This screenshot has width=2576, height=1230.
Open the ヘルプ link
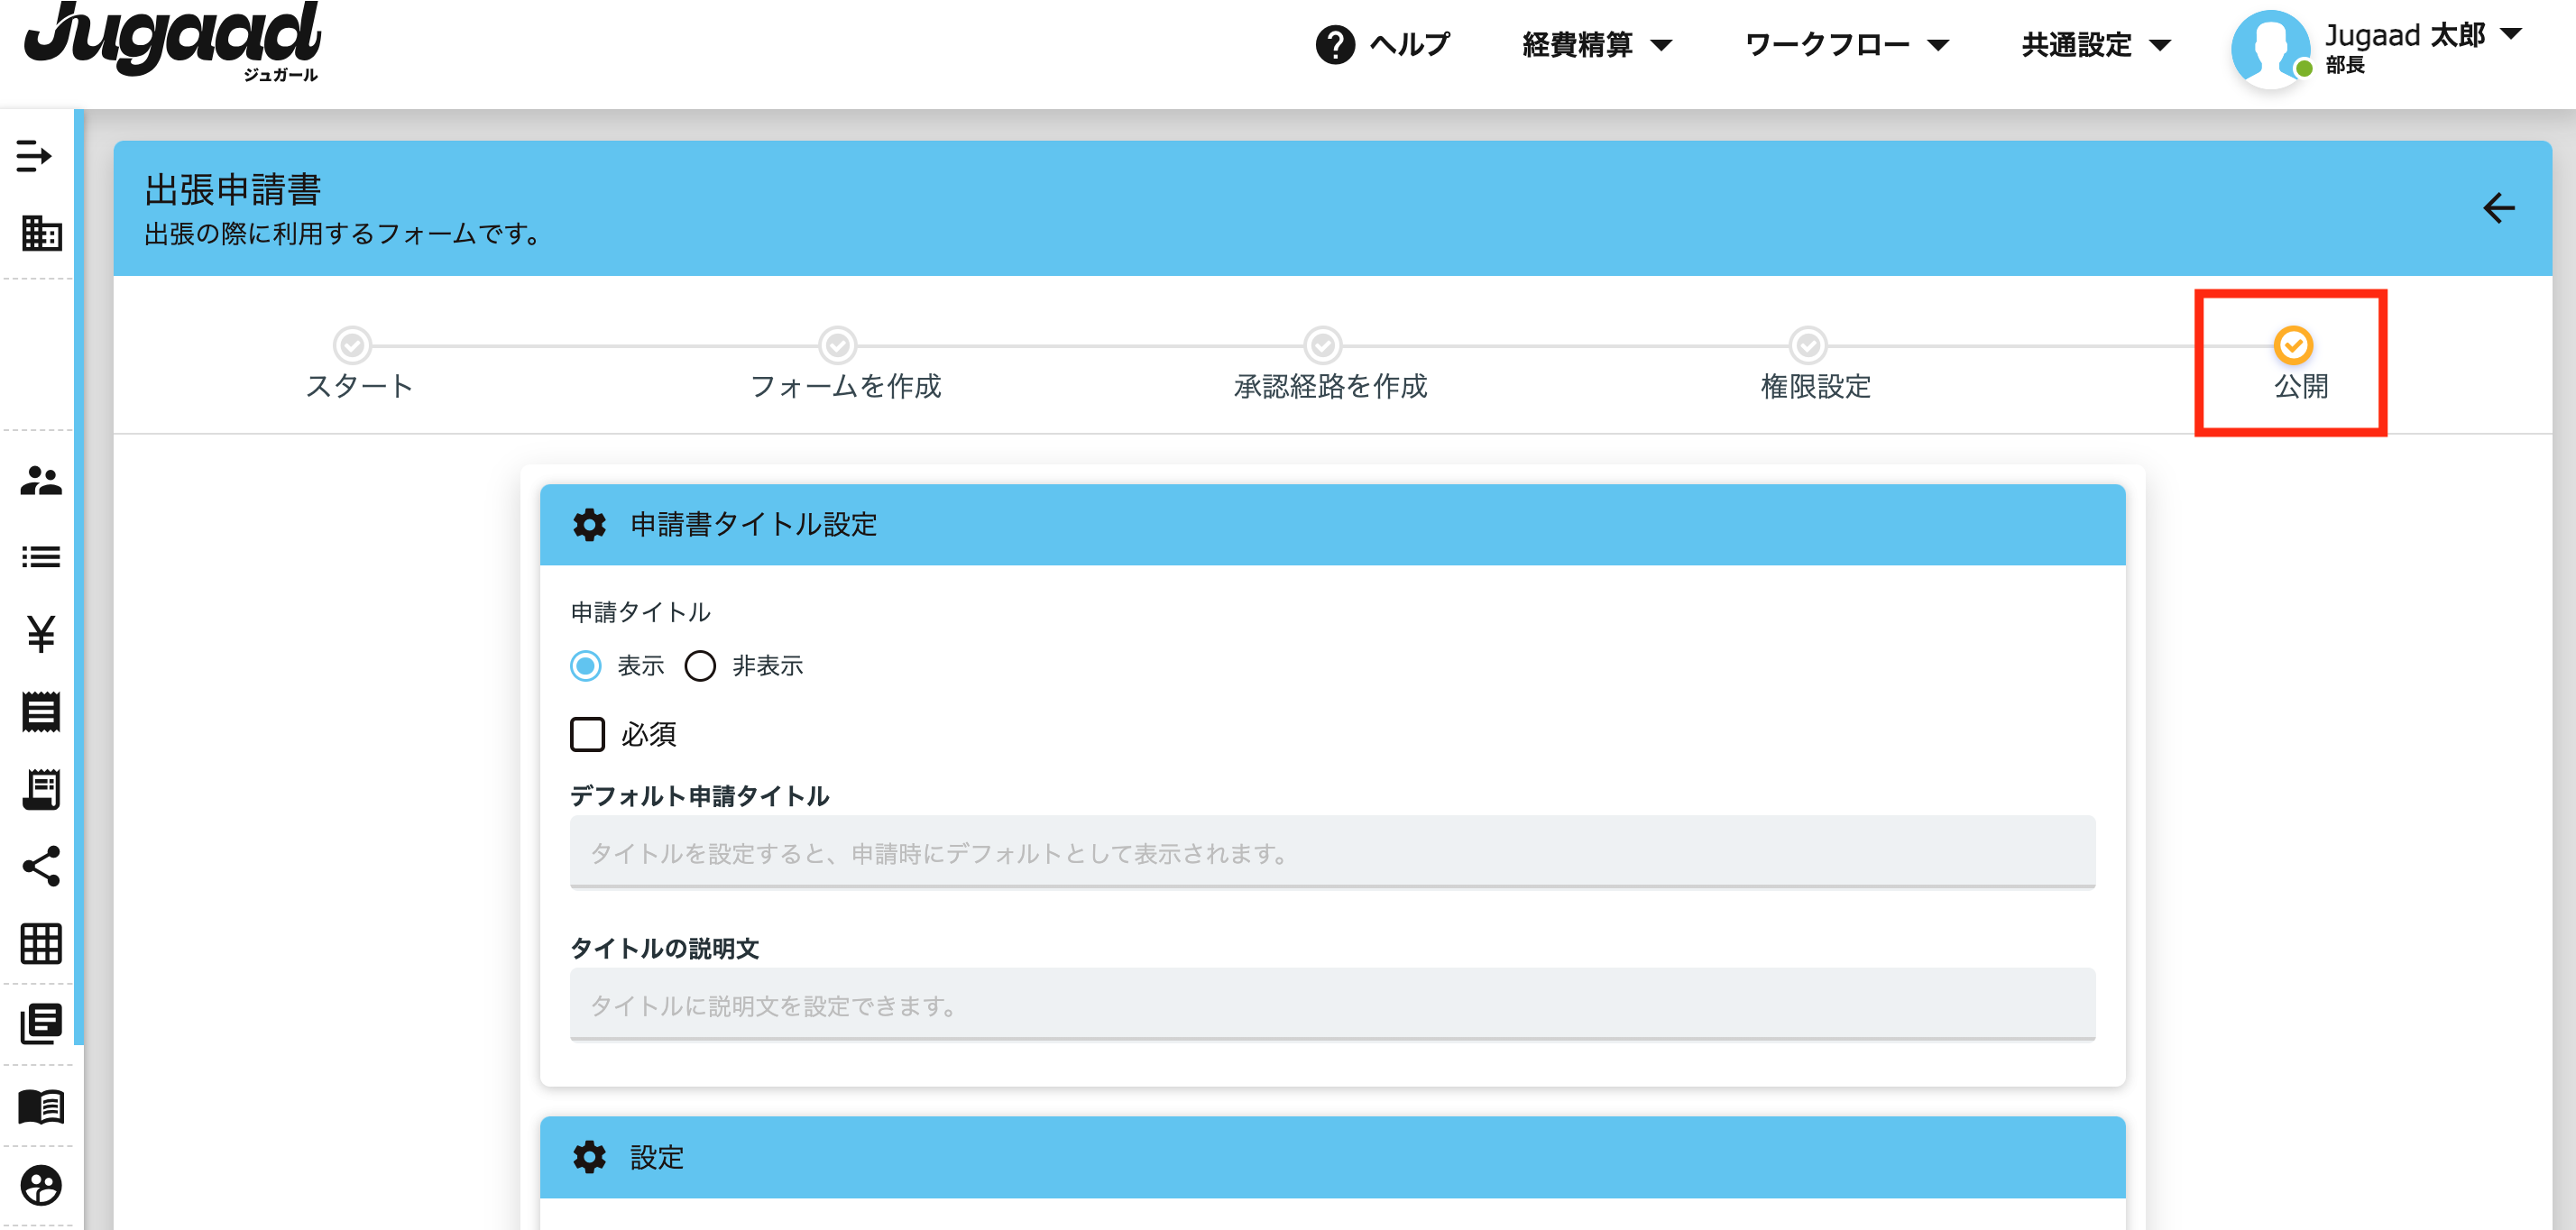[x=1409, y=44]
